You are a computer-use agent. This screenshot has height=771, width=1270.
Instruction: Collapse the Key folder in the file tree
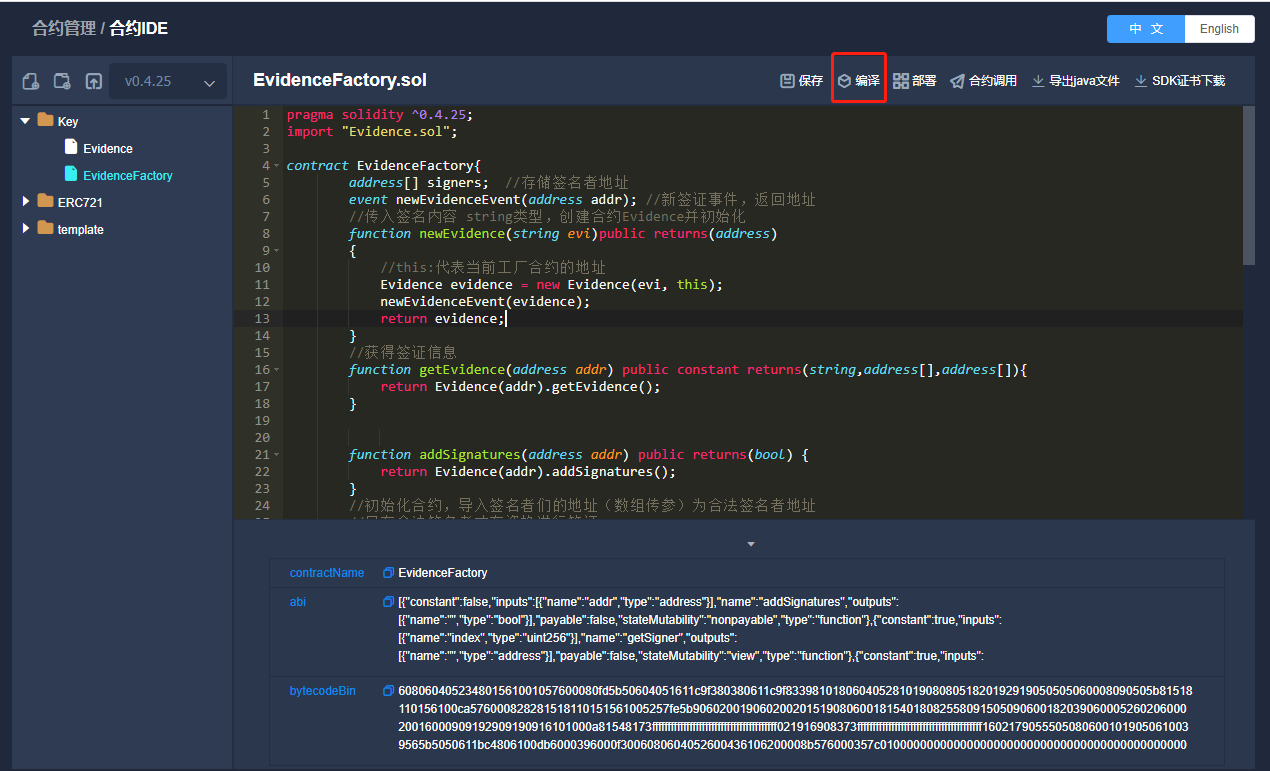(x=25, y=120)
